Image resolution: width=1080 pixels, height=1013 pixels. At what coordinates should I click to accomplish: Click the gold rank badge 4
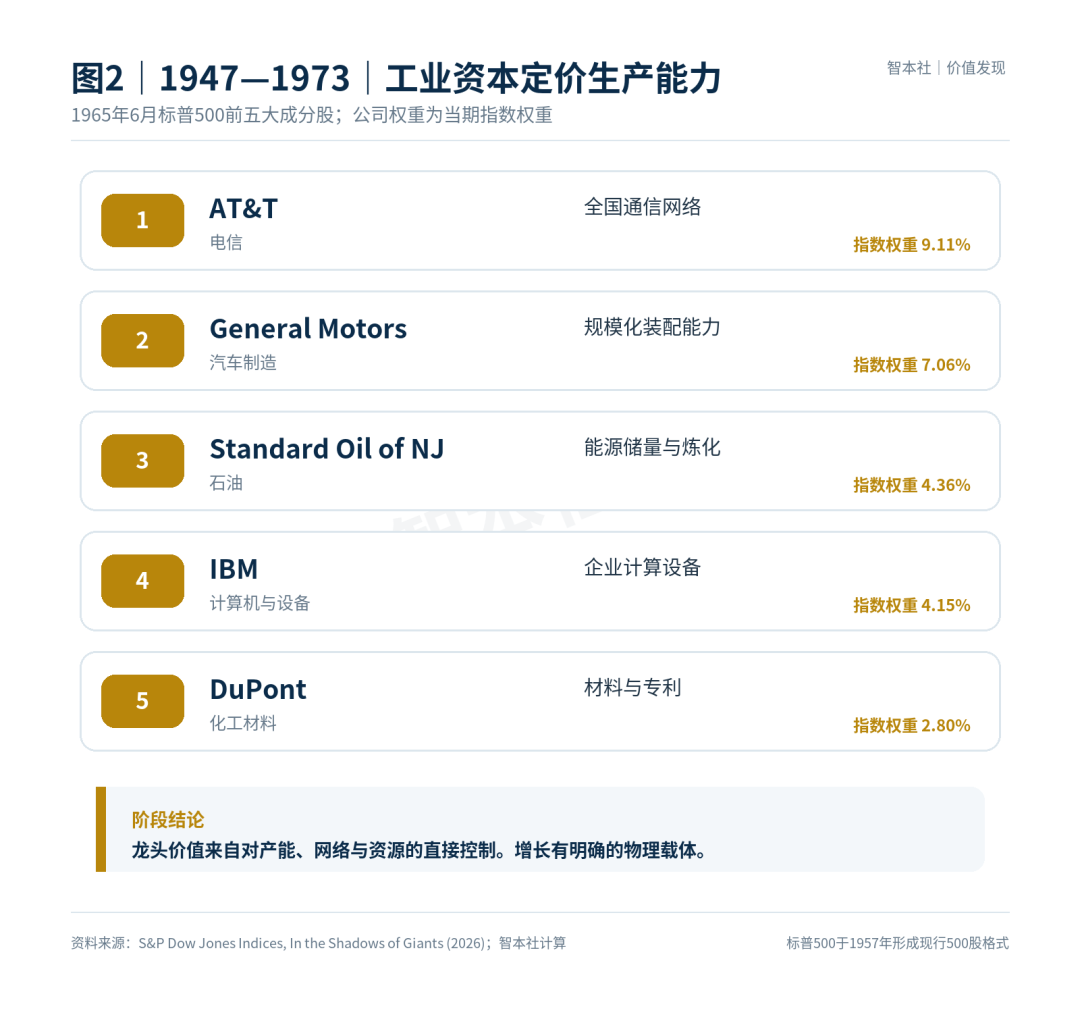tap(143, 581)
